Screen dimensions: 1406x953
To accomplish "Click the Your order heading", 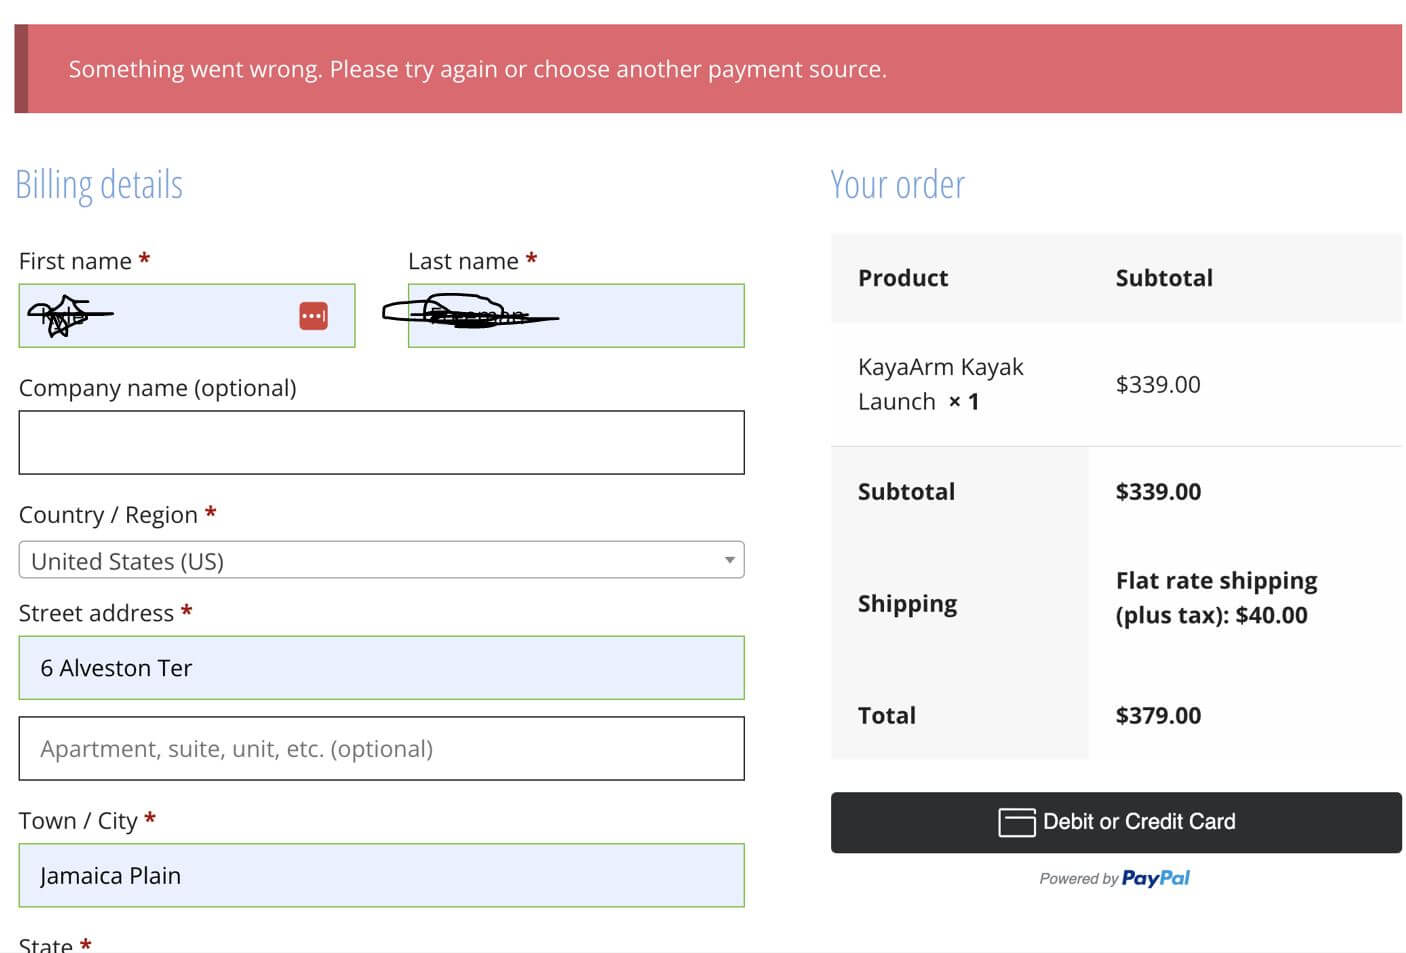I will 897,185.
